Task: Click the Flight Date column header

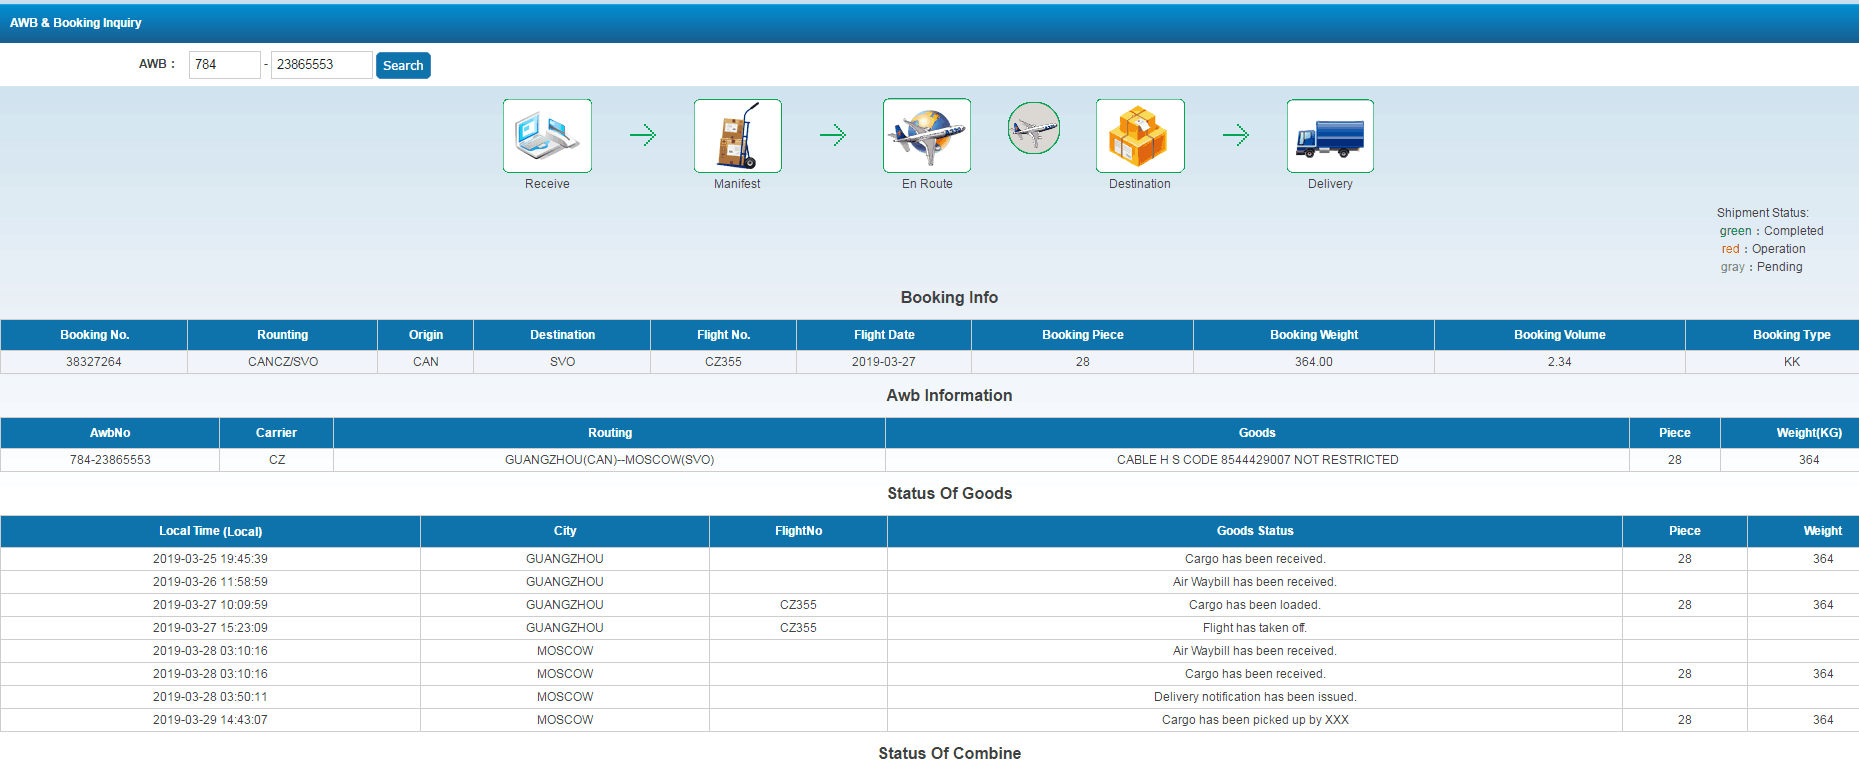Action: point(884,335)
